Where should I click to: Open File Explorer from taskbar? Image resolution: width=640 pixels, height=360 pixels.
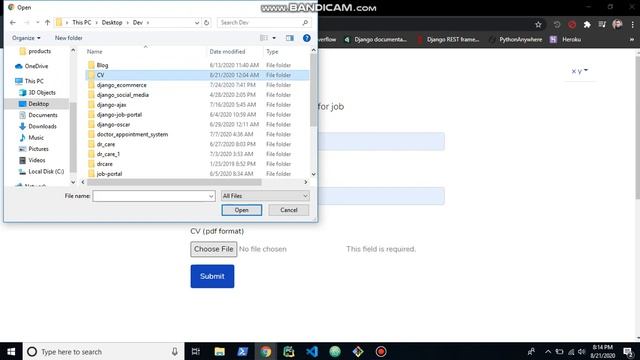coord(220,351)
